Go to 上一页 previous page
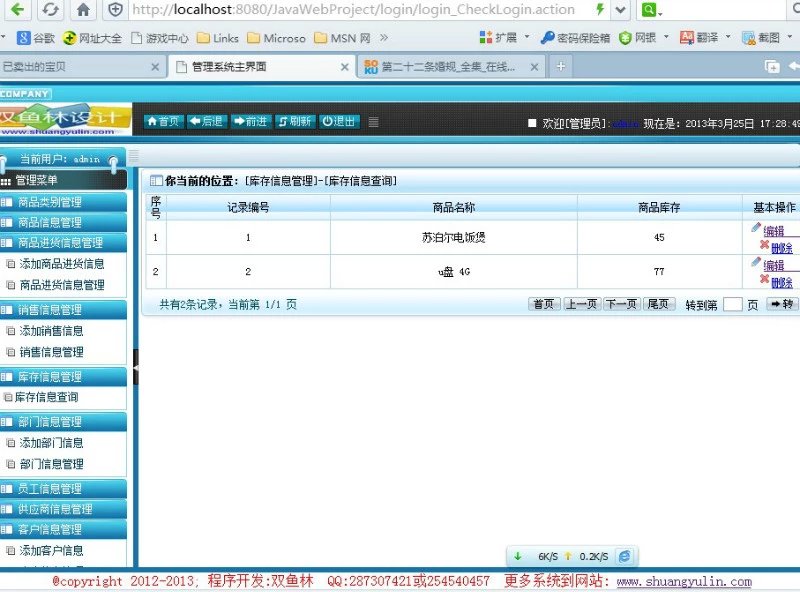The width and height of the screenshot is (800, 592). [x=582, y=304]
